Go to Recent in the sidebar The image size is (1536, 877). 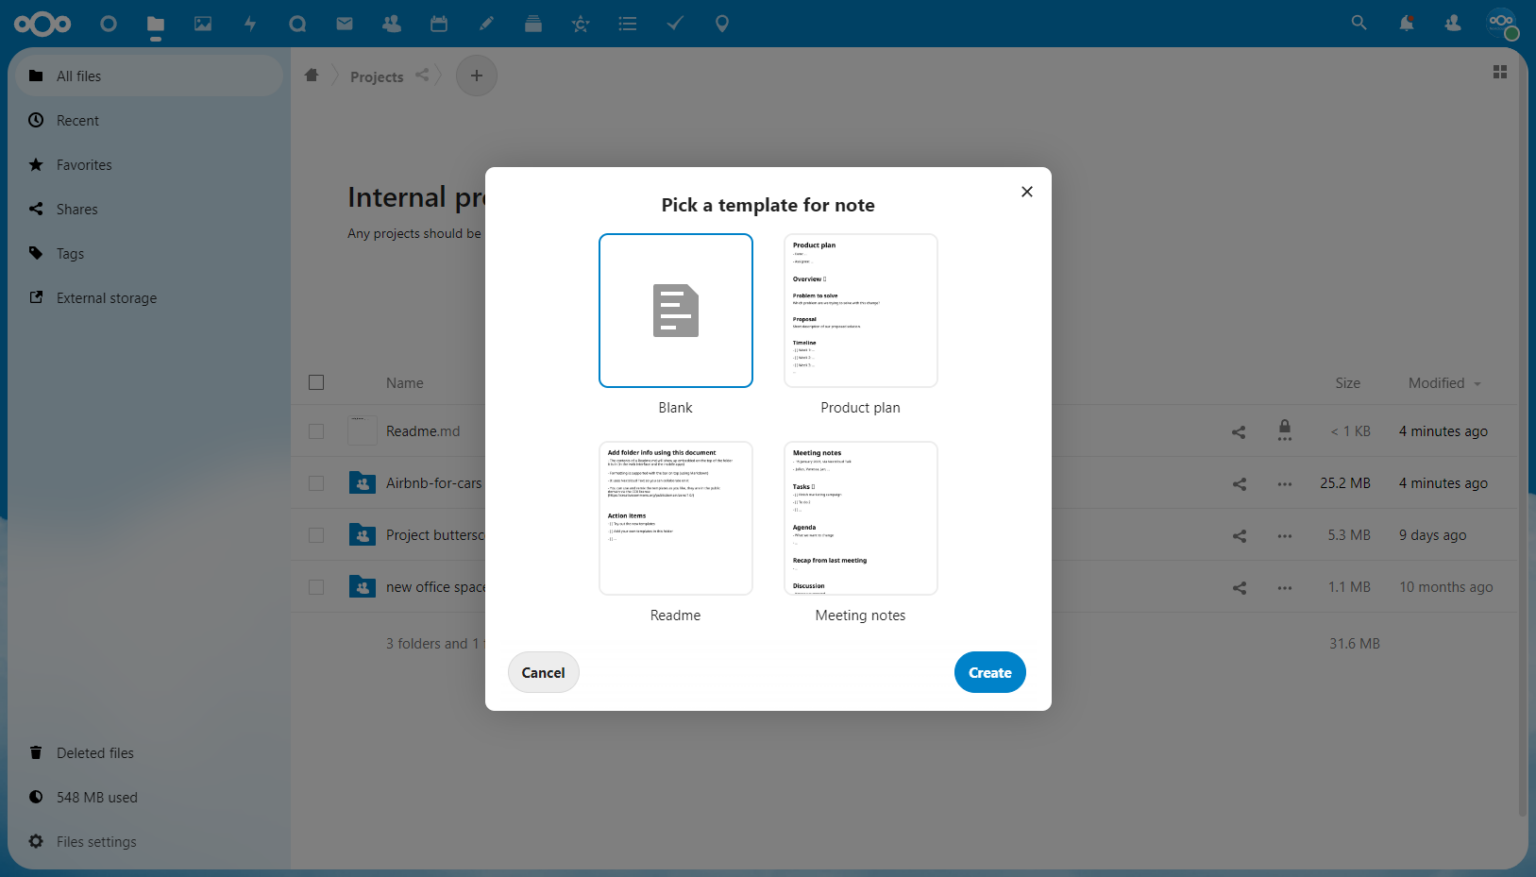pos(76,120)
